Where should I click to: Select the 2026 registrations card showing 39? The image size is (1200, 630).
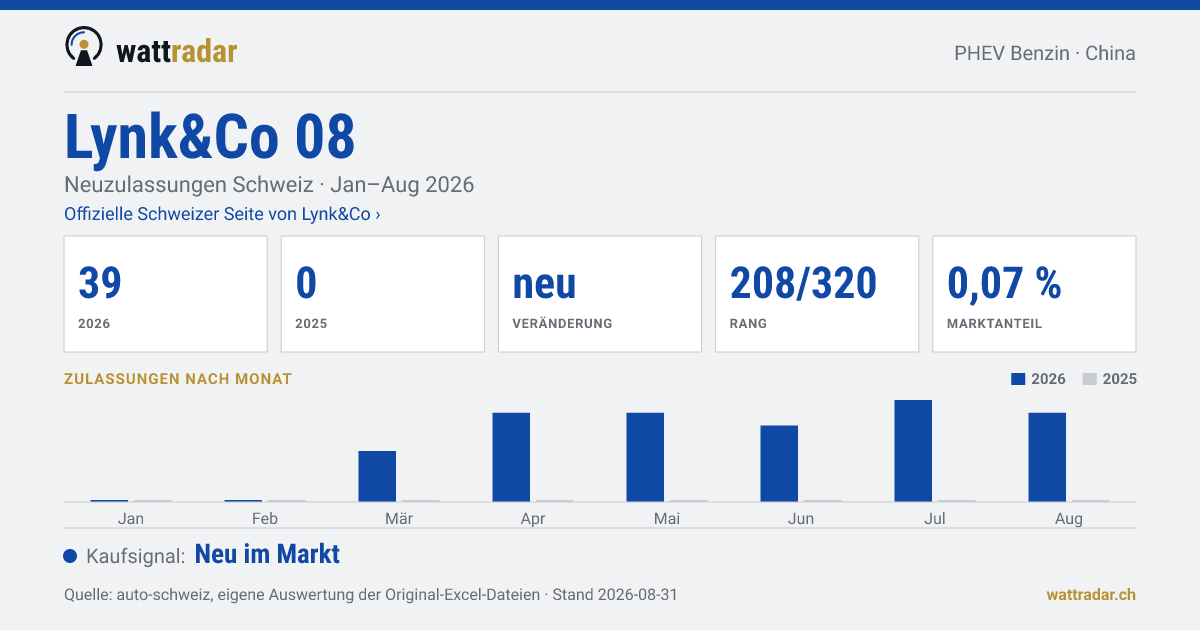click(165, 294)
